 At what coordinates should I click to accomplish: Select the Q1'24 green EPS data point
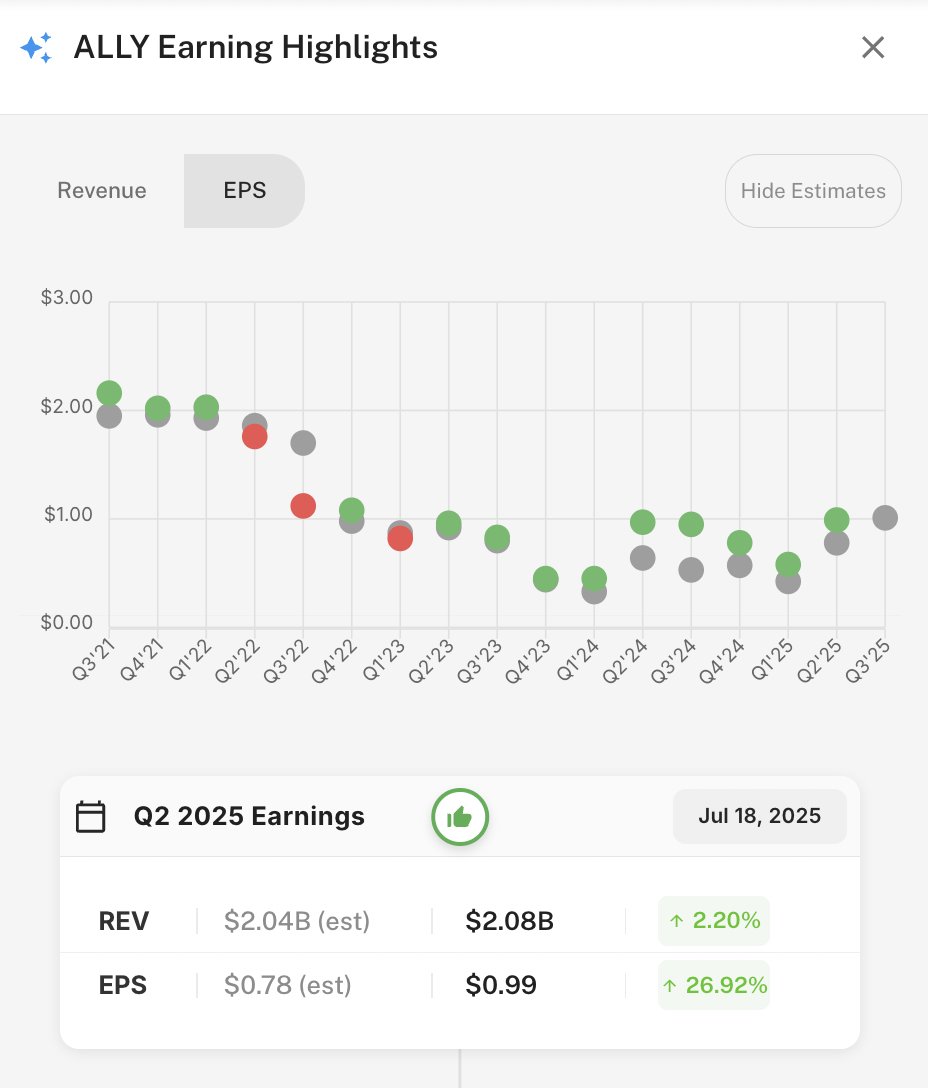point(594,578)
